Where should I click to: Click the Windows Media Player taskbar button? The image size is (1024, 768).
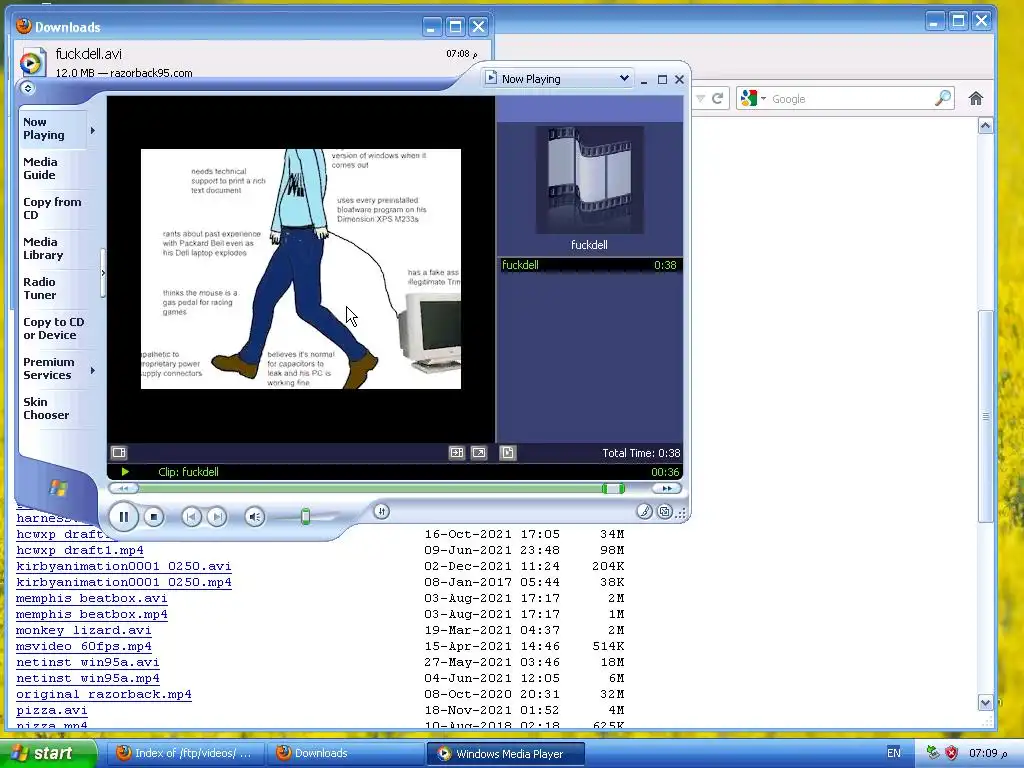click(505, 753)
